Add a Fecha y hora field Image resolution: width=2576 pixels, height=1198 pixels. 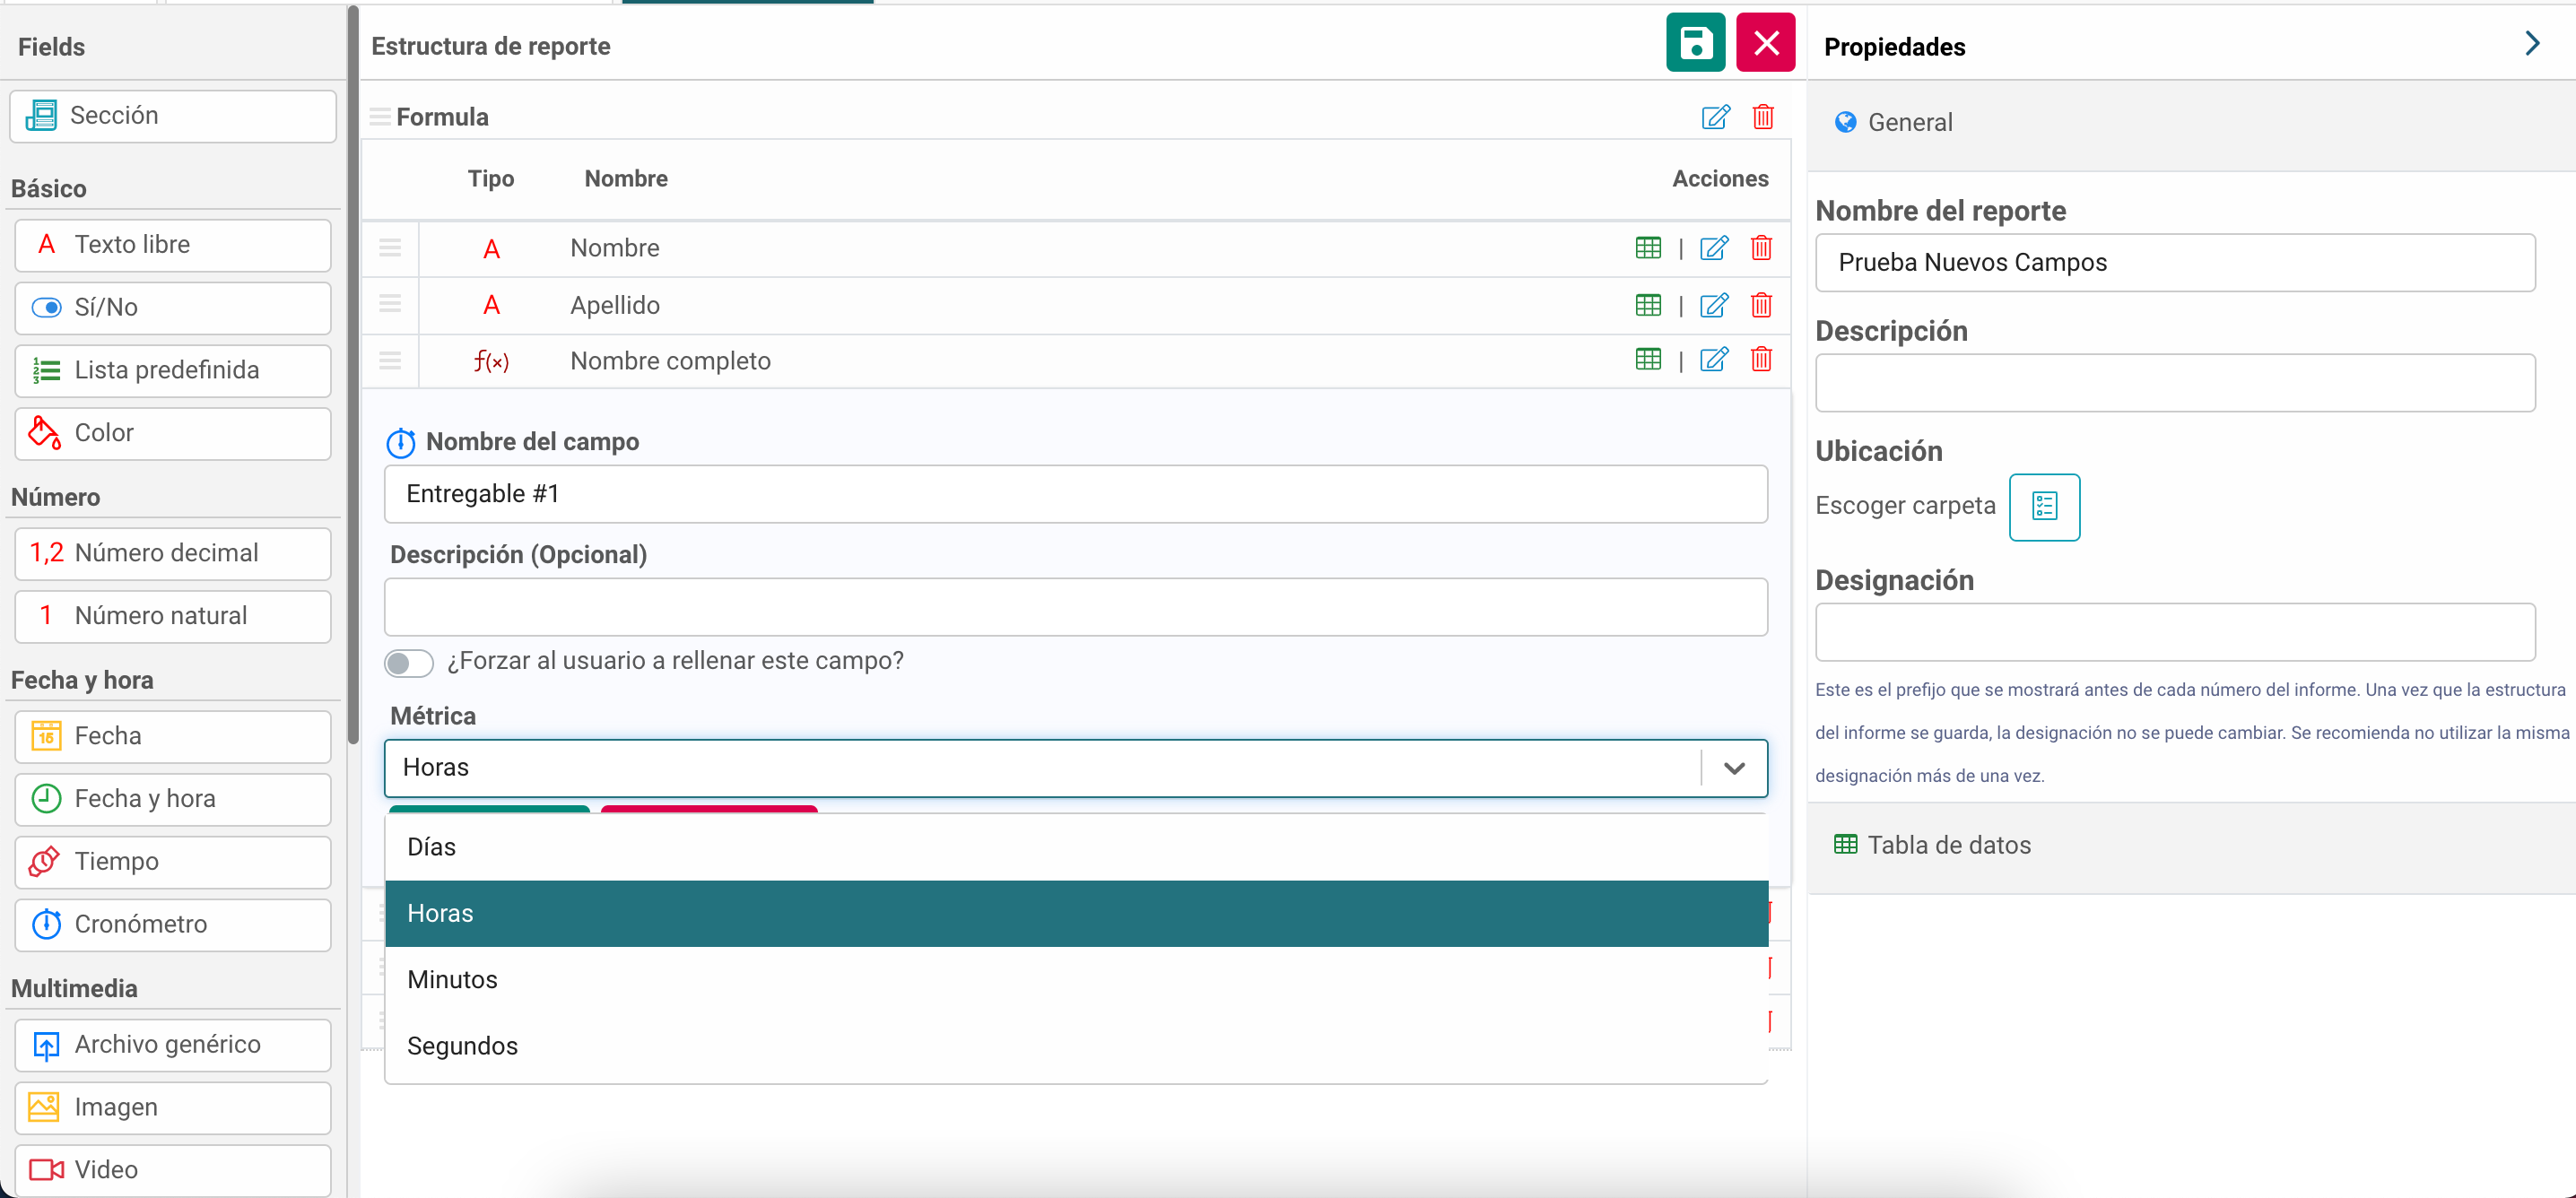[173, 799]
